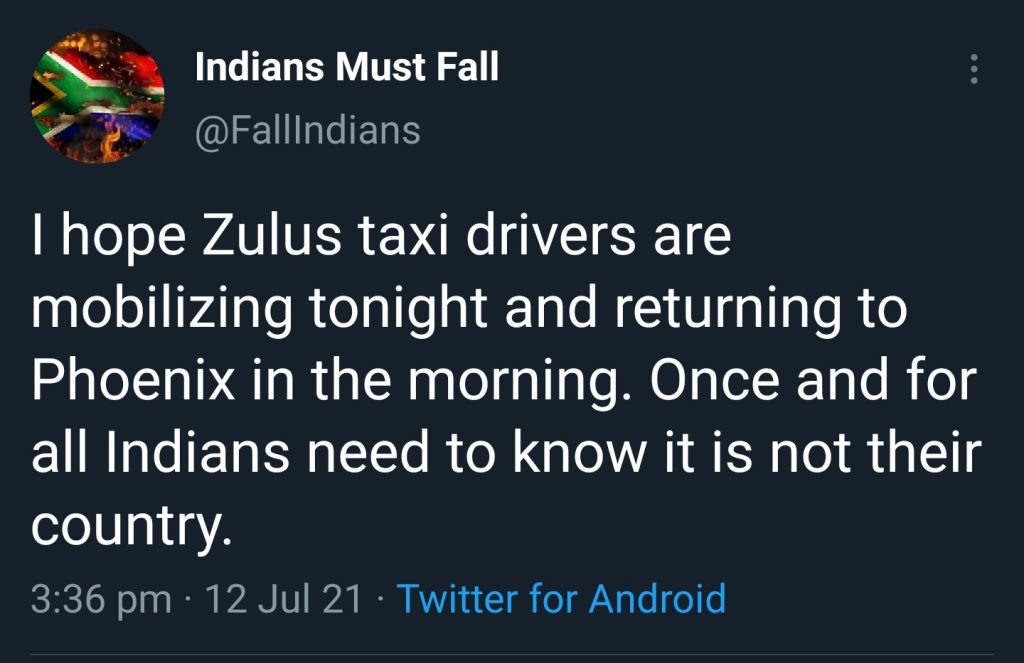Click the word Android in the source label

657,598
